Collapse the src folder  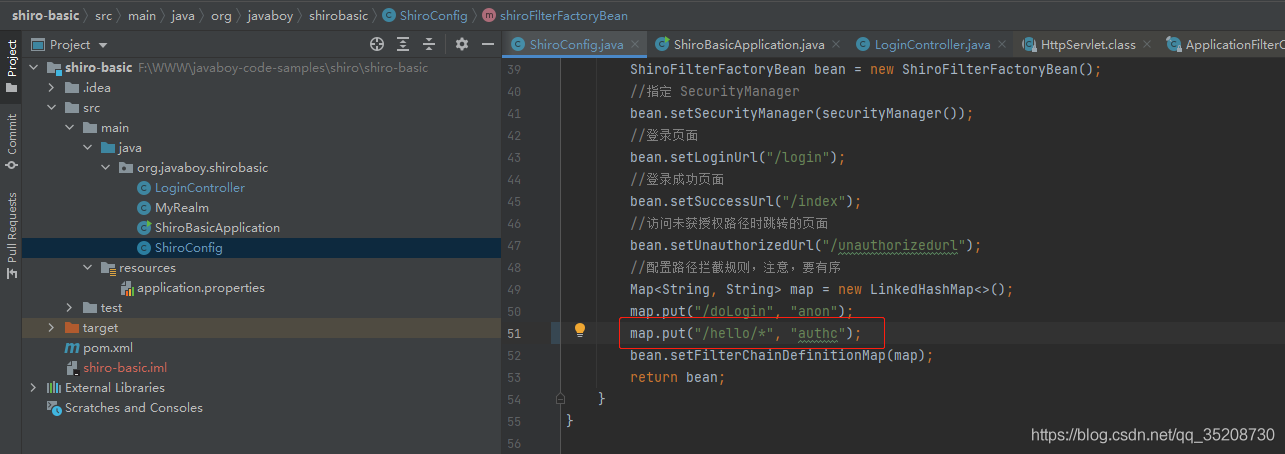[x=52, y=108]
